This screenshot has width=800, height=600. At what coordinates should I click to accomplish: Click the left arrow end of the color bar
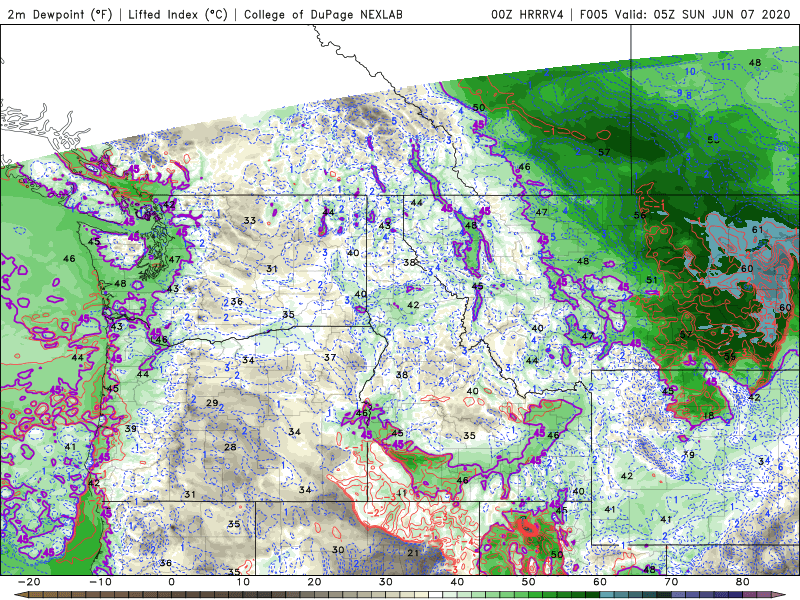point(19,595)
